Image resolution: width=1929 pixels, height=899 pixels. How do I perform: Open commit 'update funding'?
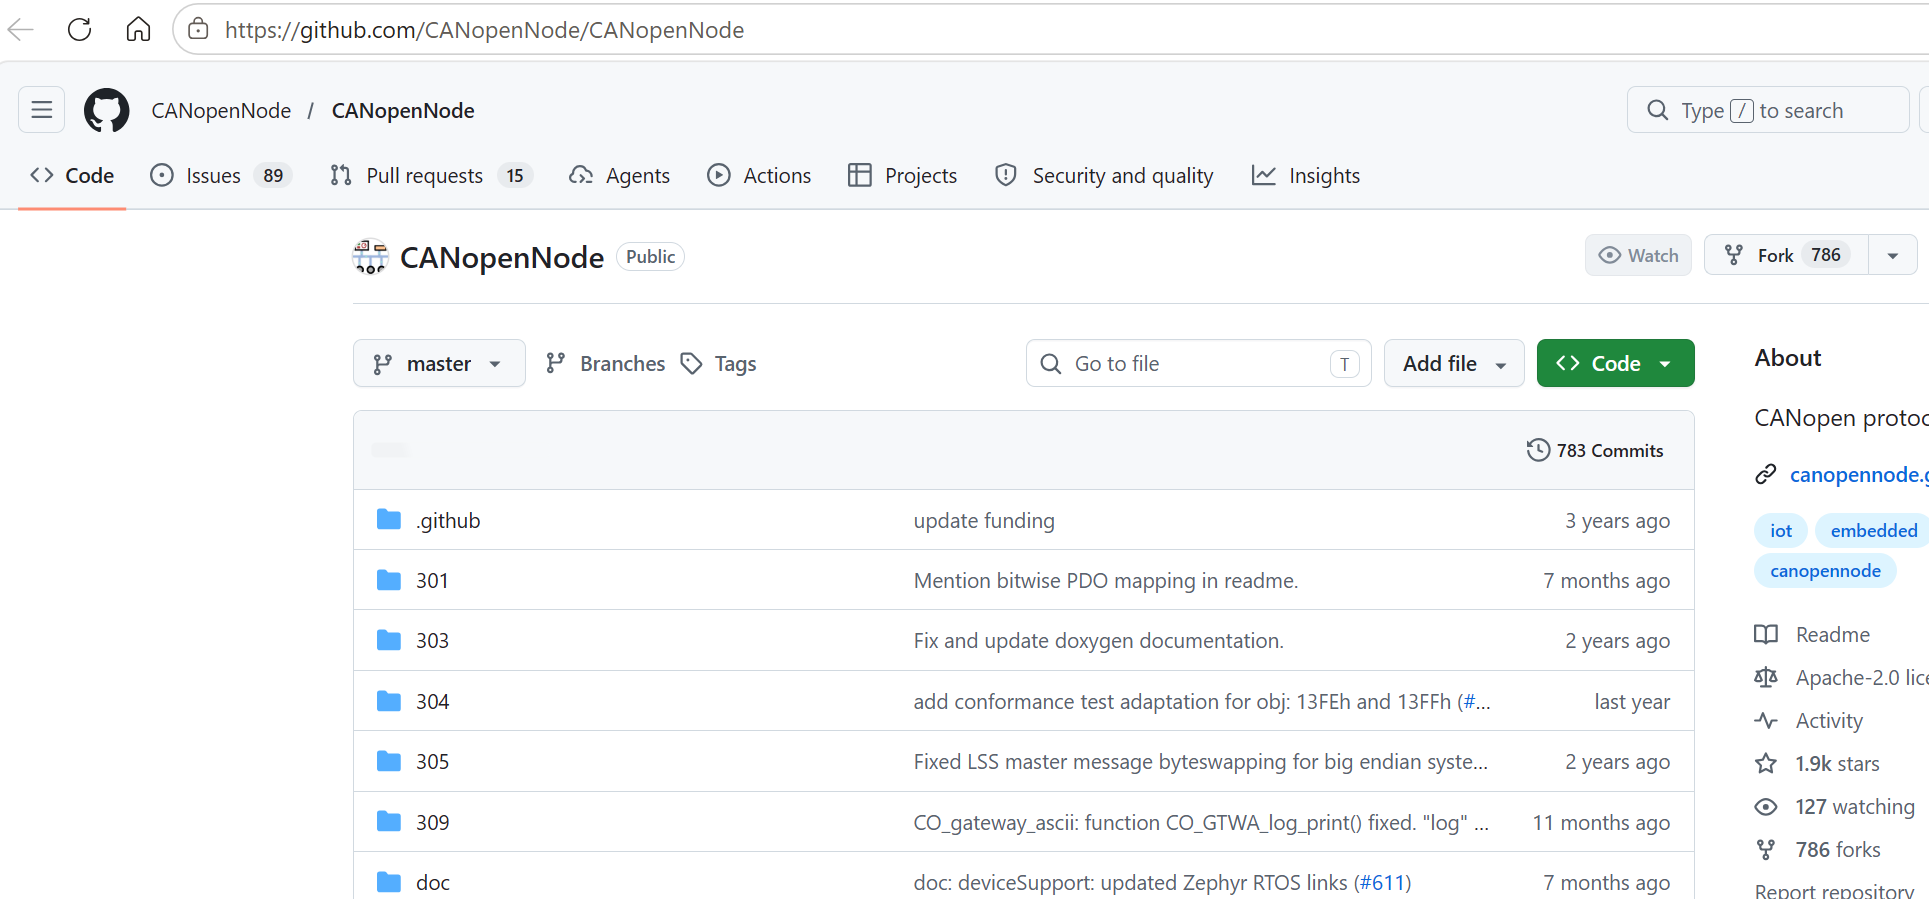tap(984, 520)
